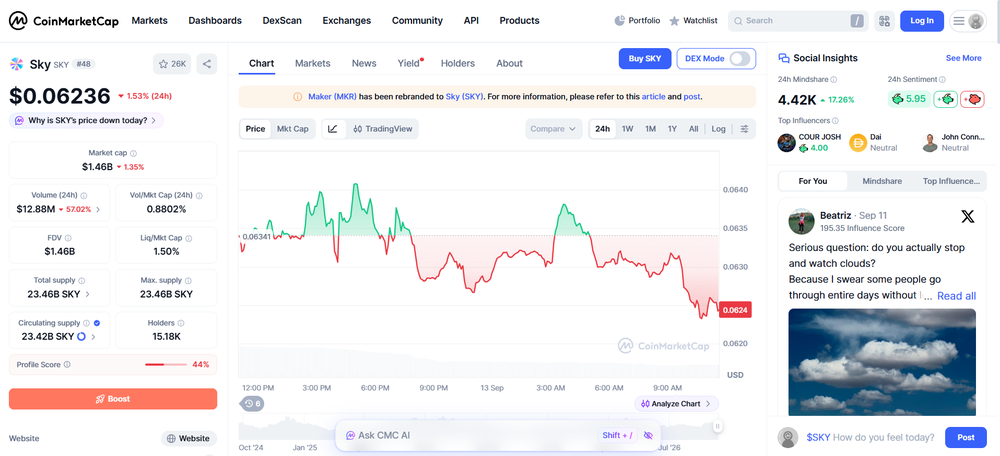1000x456 pixels.
Task: Switch to the About tab
Action: (510, 63)
